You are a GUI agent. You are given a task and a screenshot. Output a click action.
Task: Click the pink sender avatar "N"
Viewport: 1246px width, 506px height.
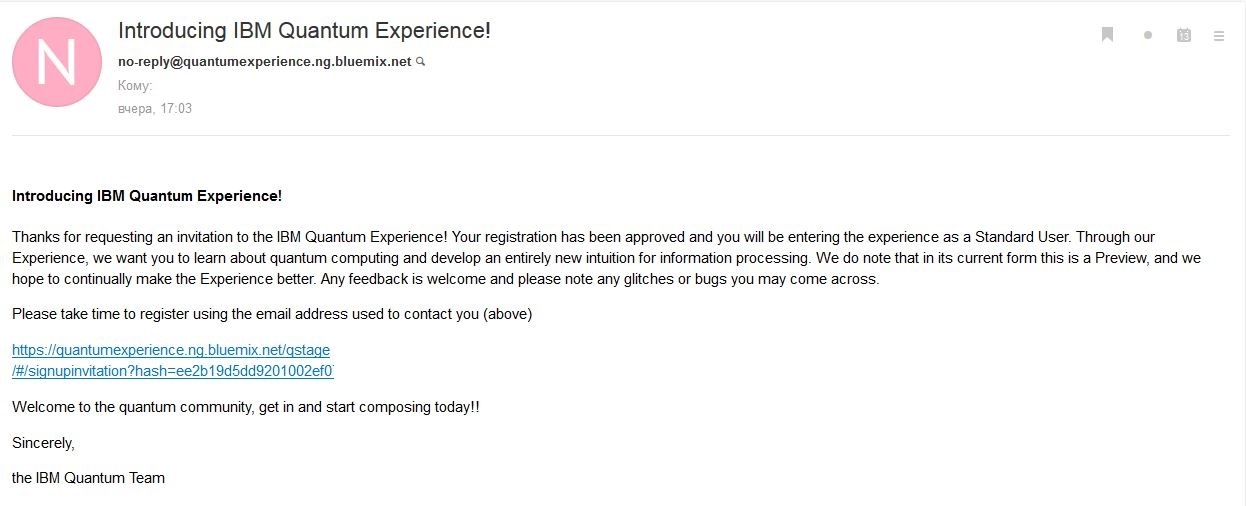coord(57,62)
